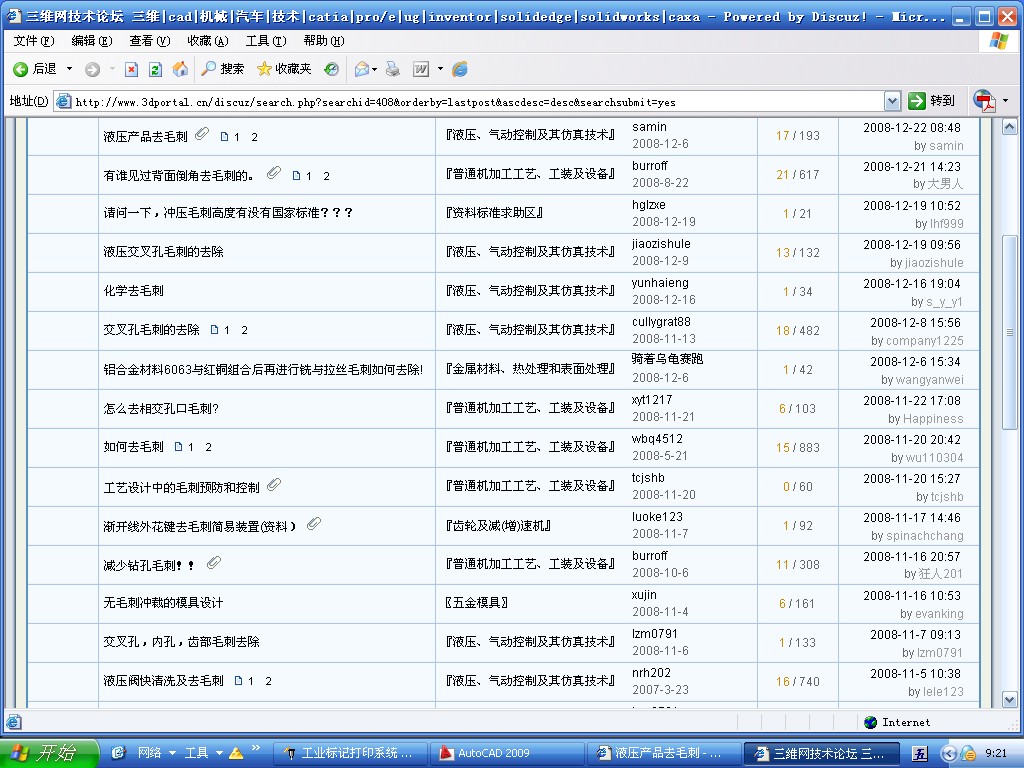
Task: Click the 转到 Go button
Action: [x=932, y=101]
